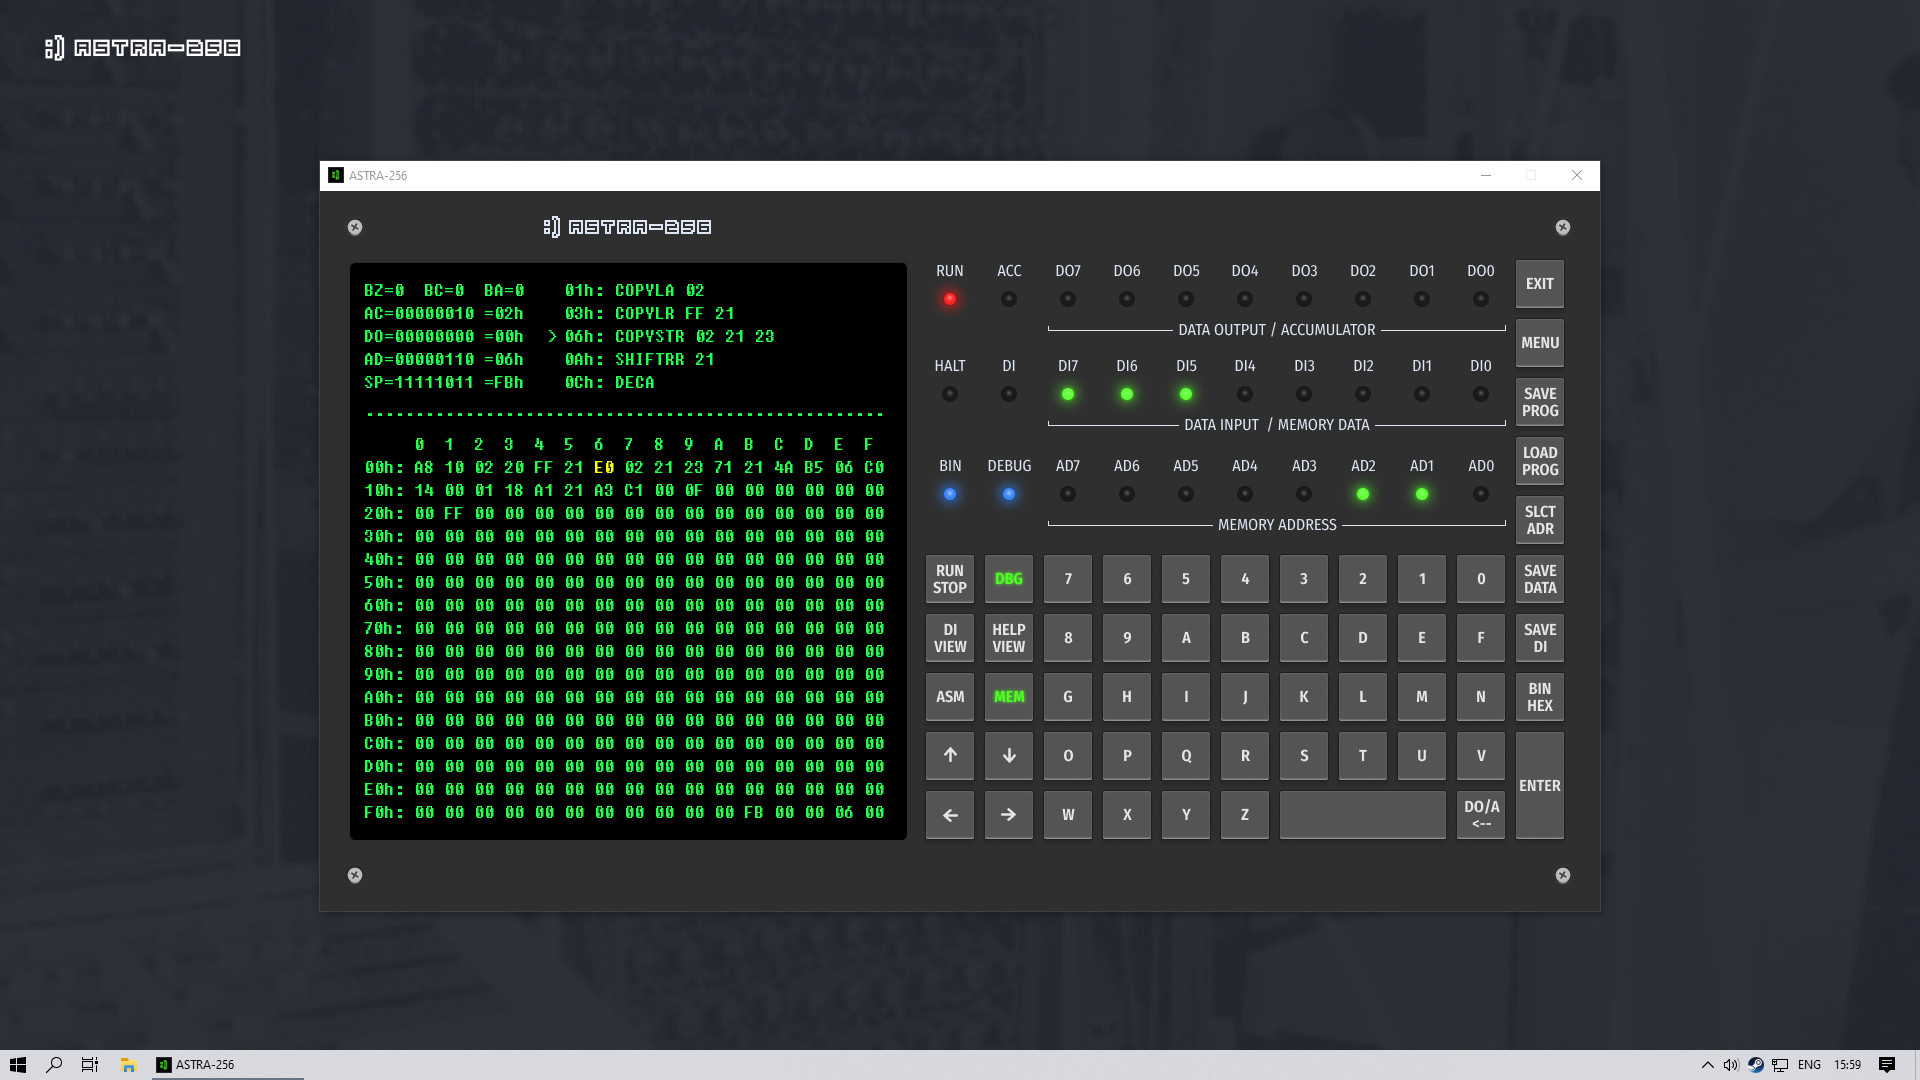Viewport: 1920px width, 1080px height.
Task: Click the ASTRA-256 taskbar icon
Action: (x=196, y=1064)
